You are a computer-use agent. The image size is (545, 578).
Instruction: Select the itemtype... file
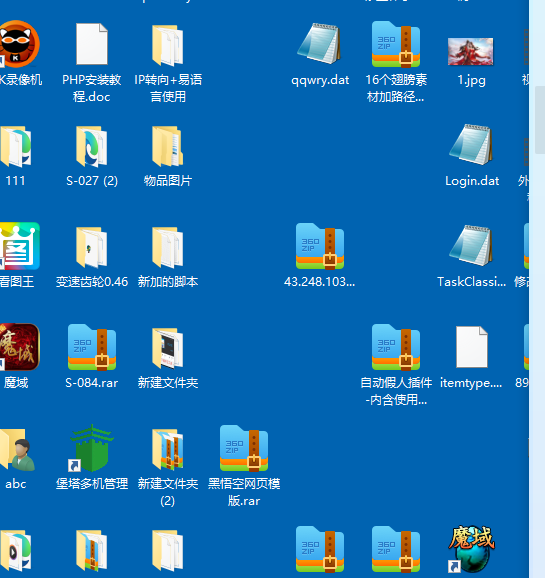[x=472, y=347]
